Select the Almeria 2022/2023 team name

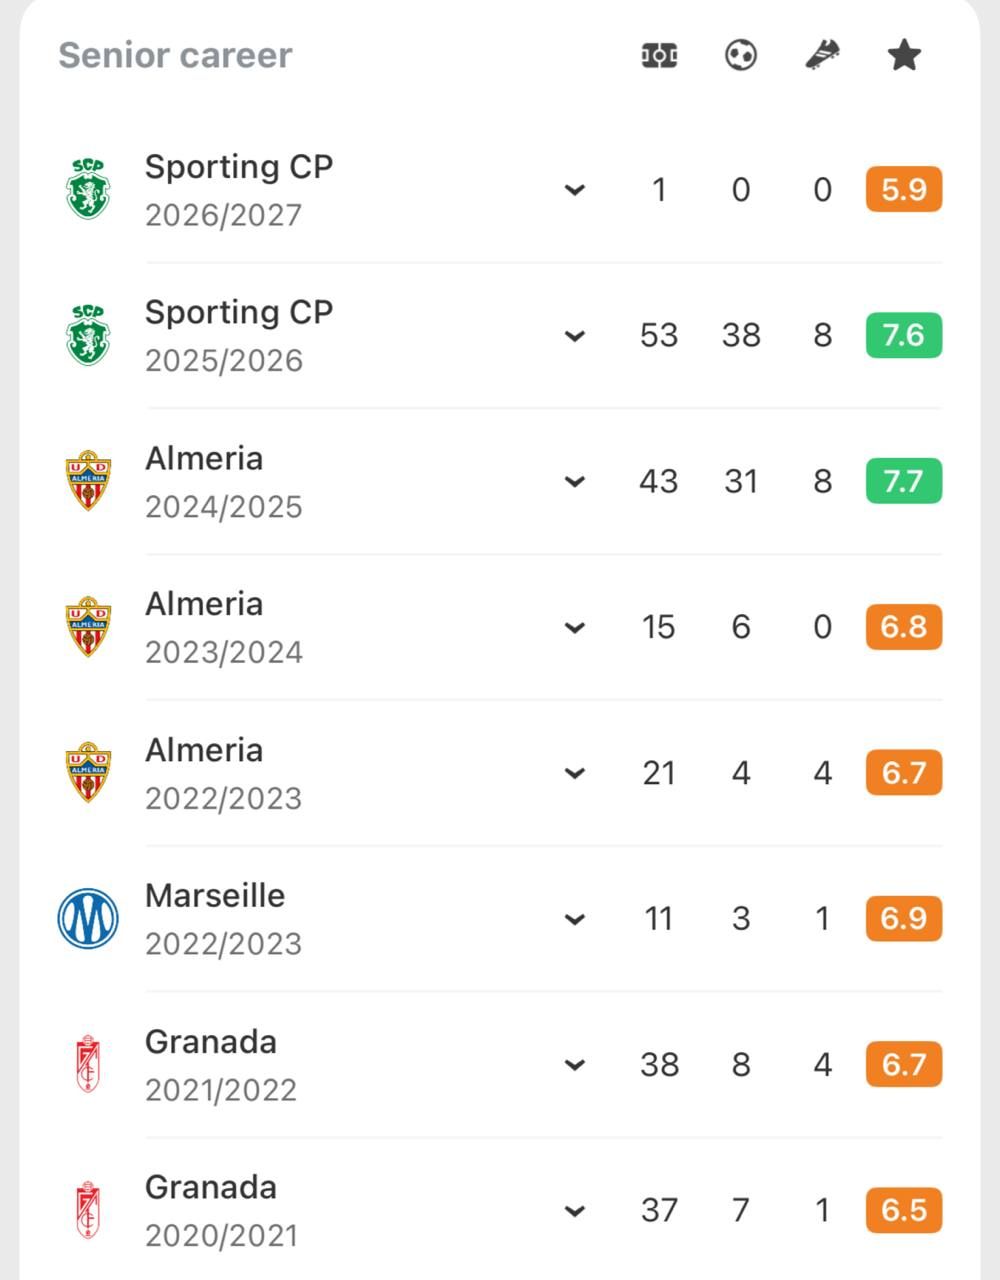[x=204, y=750]
